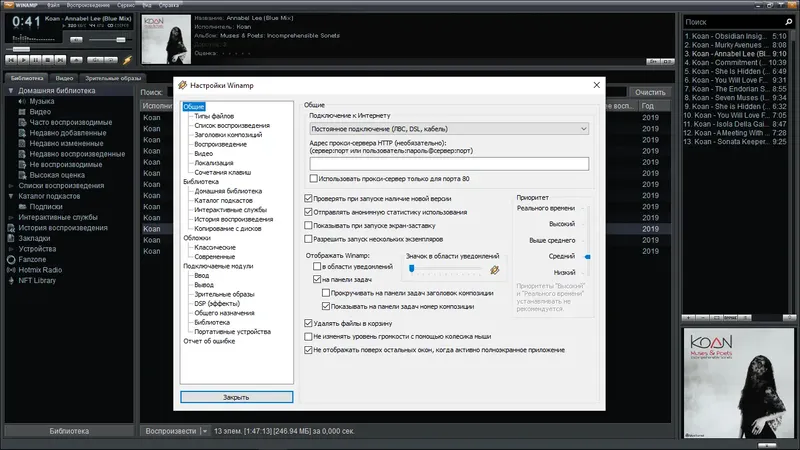Toggle the Shuffle button in the player
The image size is (800, 450).
tap(95, 60)
